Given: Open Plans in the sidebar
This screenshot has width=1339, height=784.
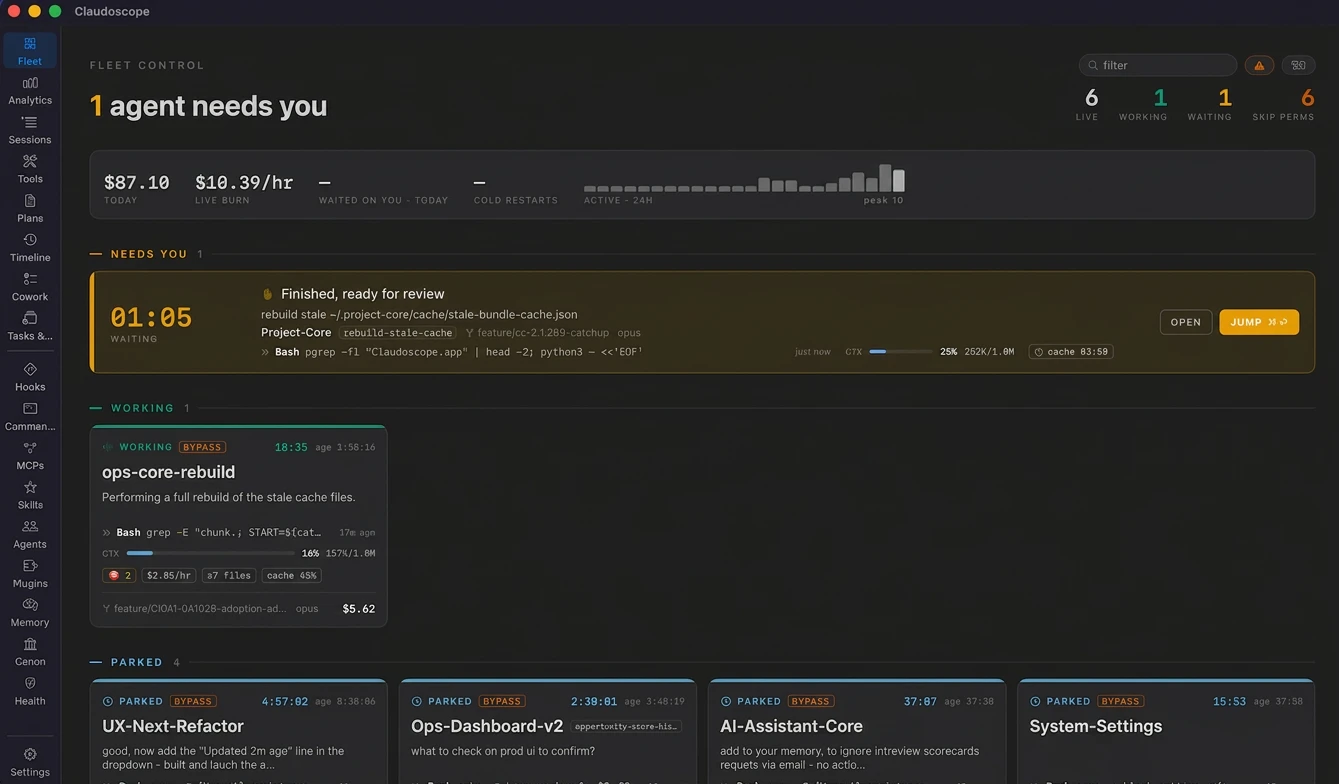Looking at the screenshot, I should 30,208.
